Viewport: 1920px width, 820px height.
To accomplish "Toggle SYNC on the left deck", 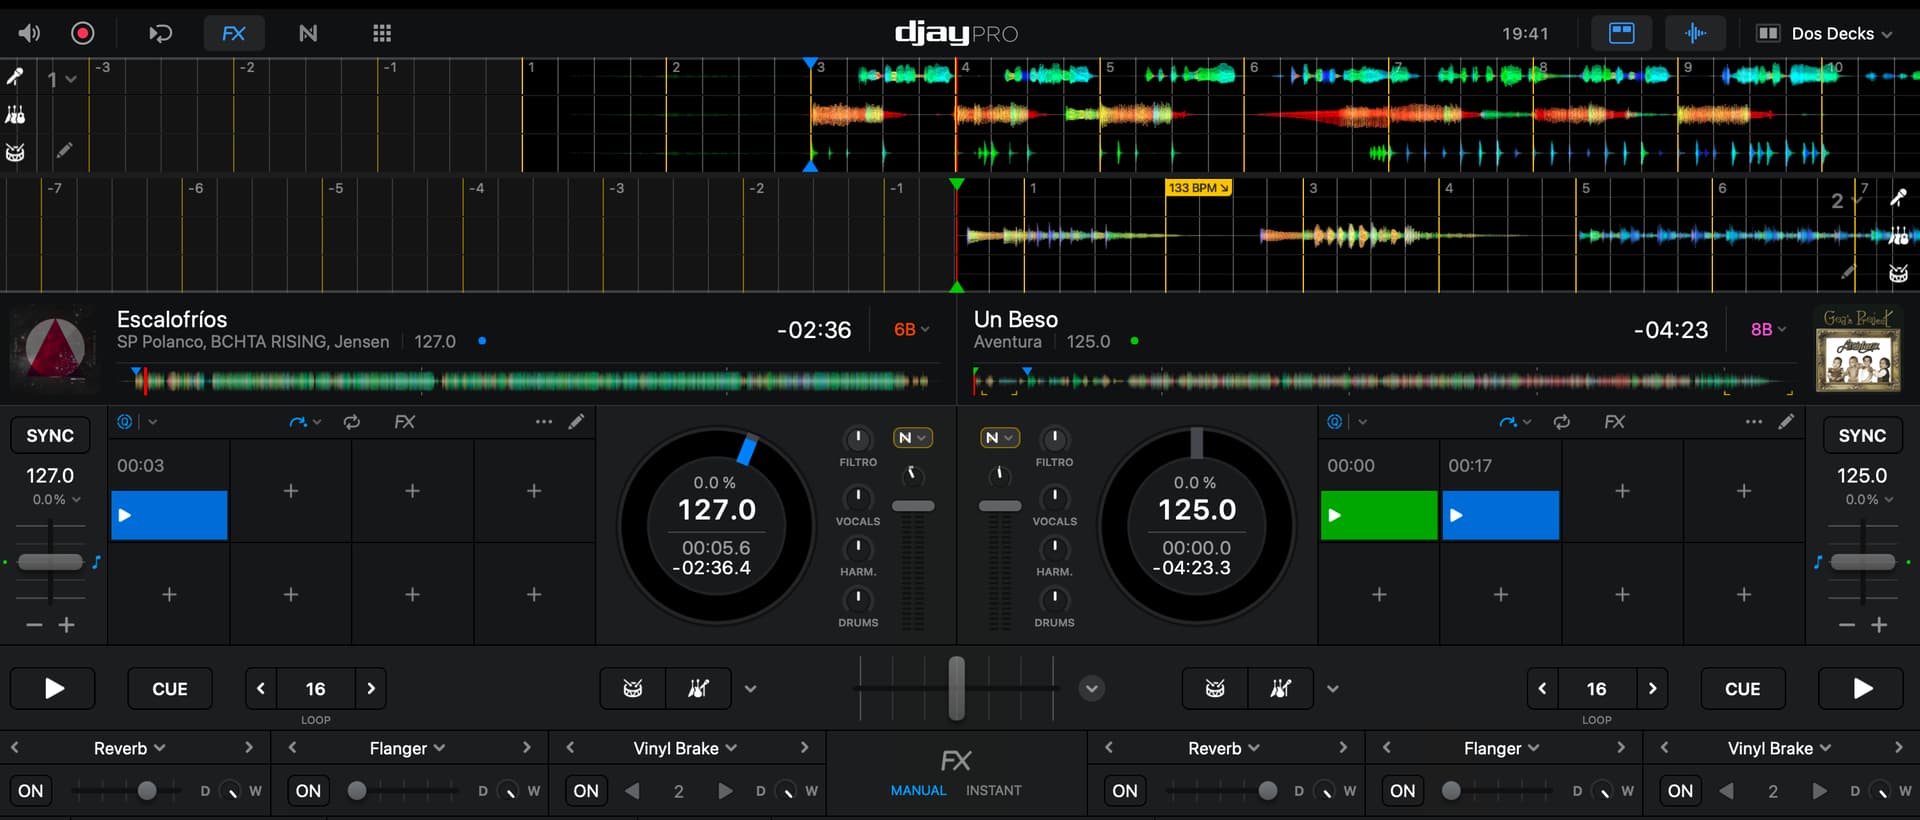I will (x=50, y=435).
